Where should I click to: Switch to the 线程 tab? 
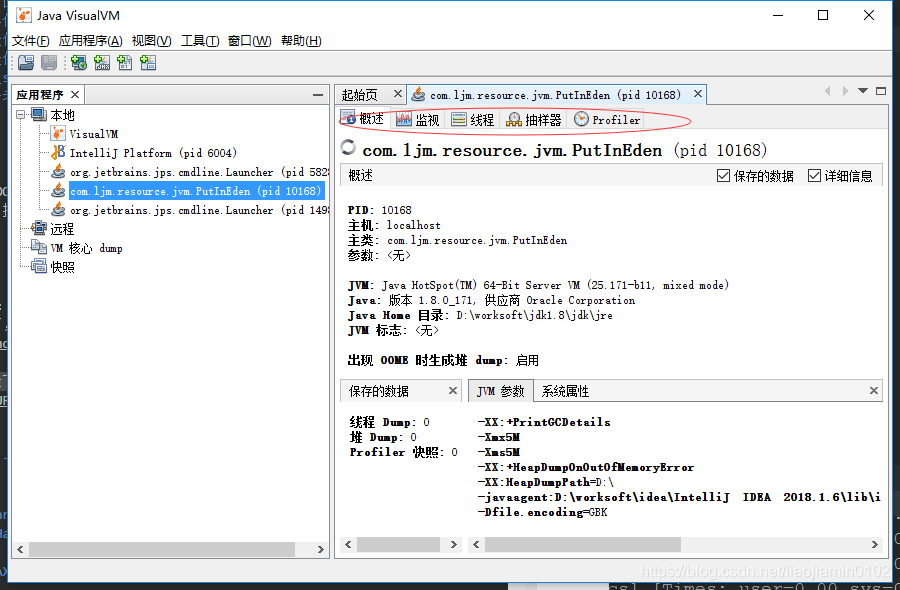click(473, 119)
